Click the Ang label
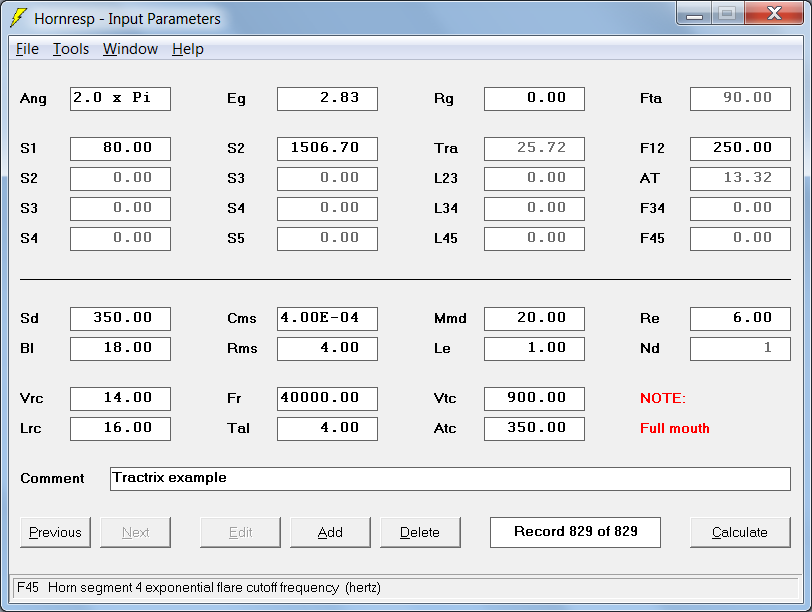 [33, 99]
